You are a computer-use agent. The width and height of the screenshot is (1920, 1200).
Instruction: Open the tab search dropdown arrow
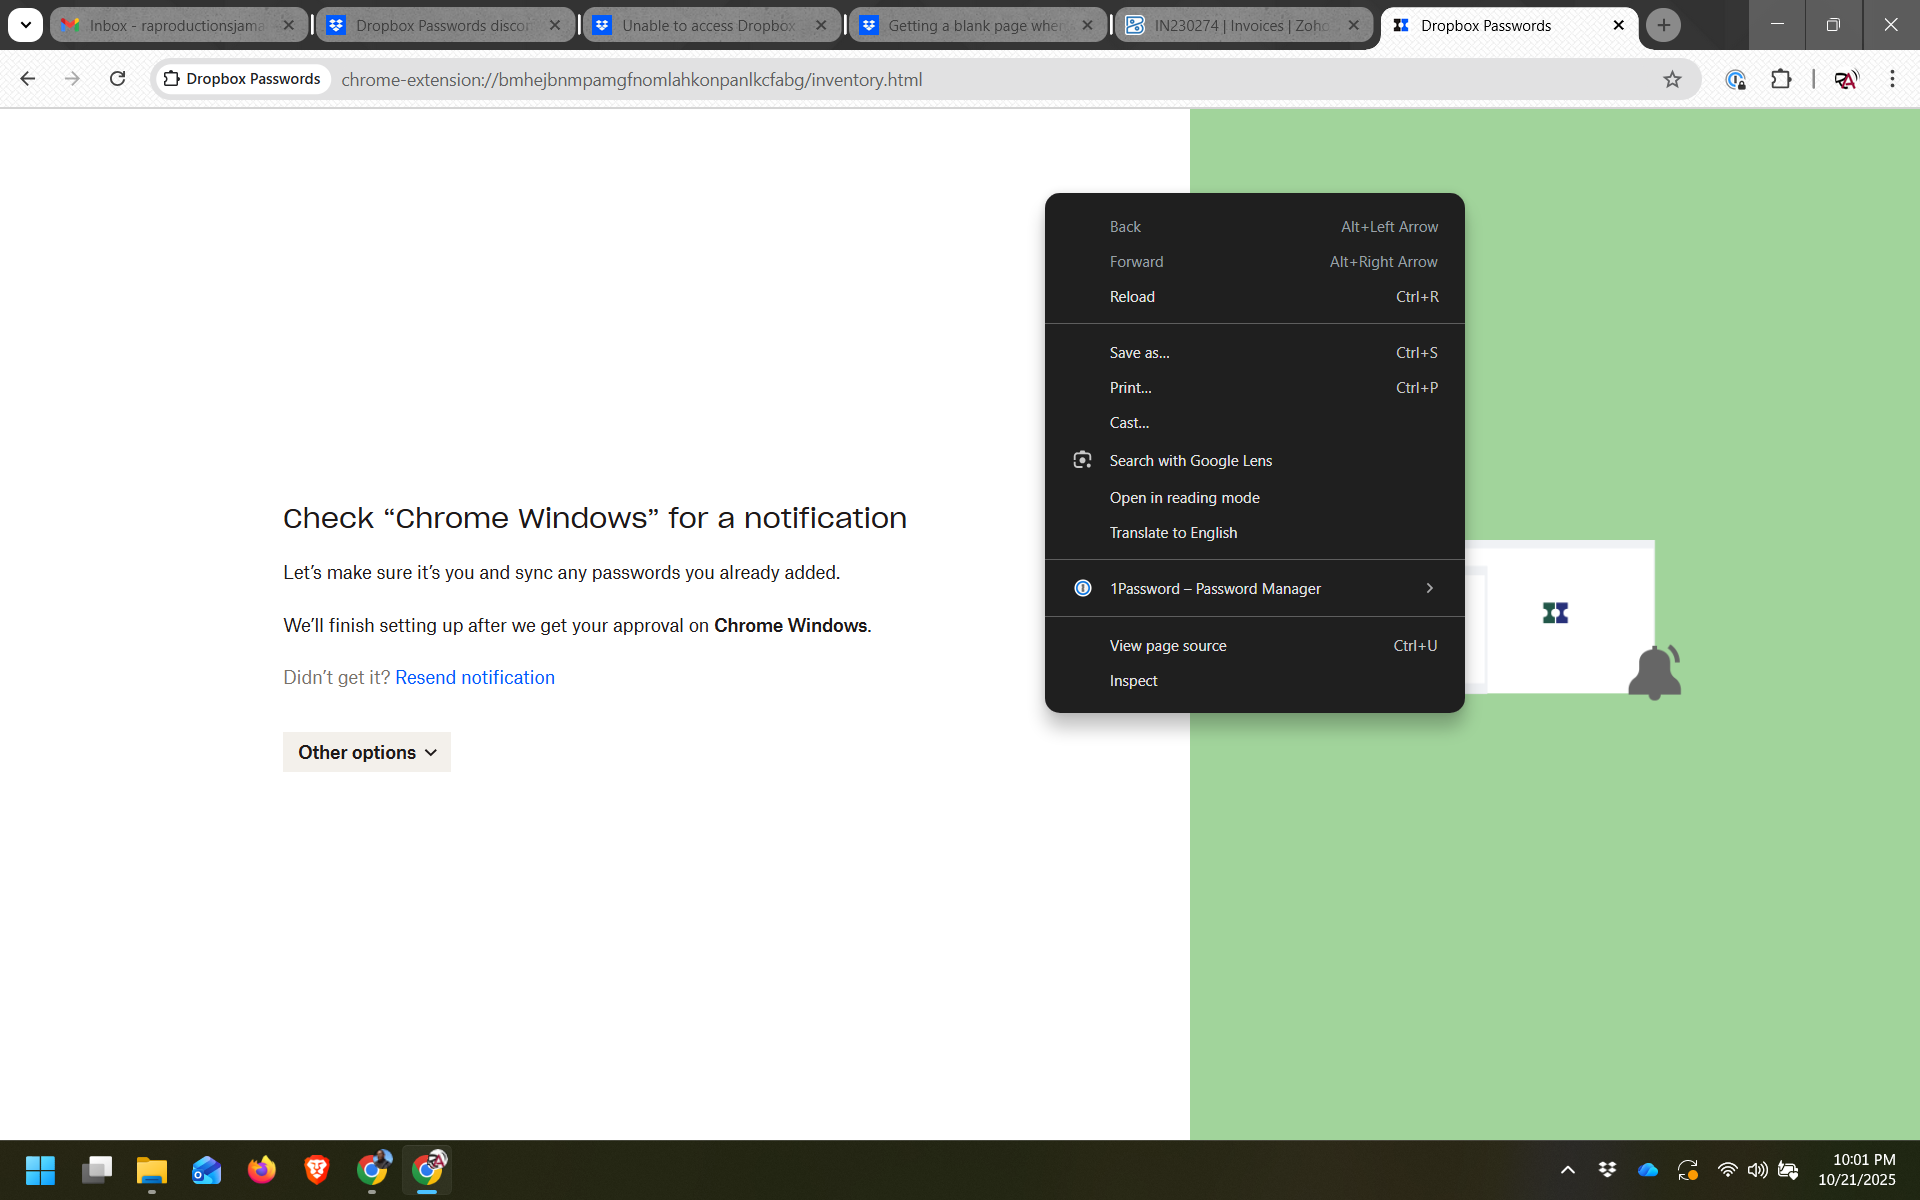pos(26,25)
